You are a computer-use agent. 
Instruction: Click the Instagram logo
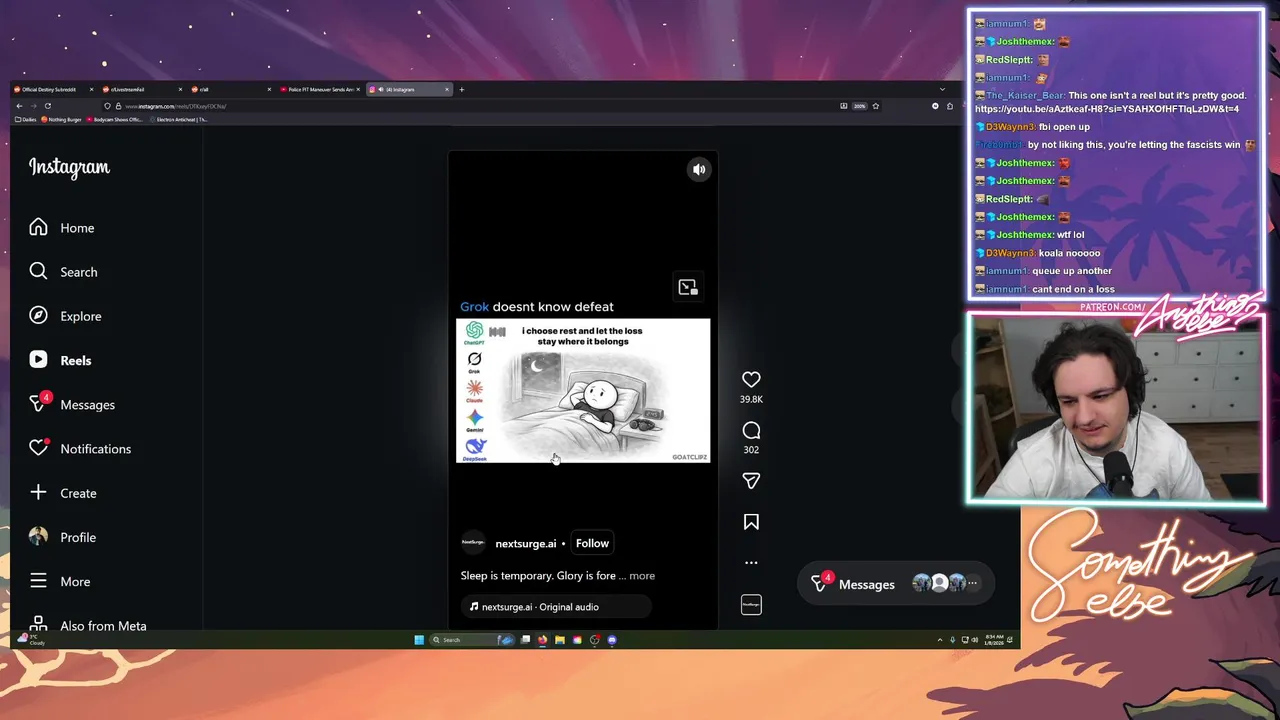click(x=69, y=168)
